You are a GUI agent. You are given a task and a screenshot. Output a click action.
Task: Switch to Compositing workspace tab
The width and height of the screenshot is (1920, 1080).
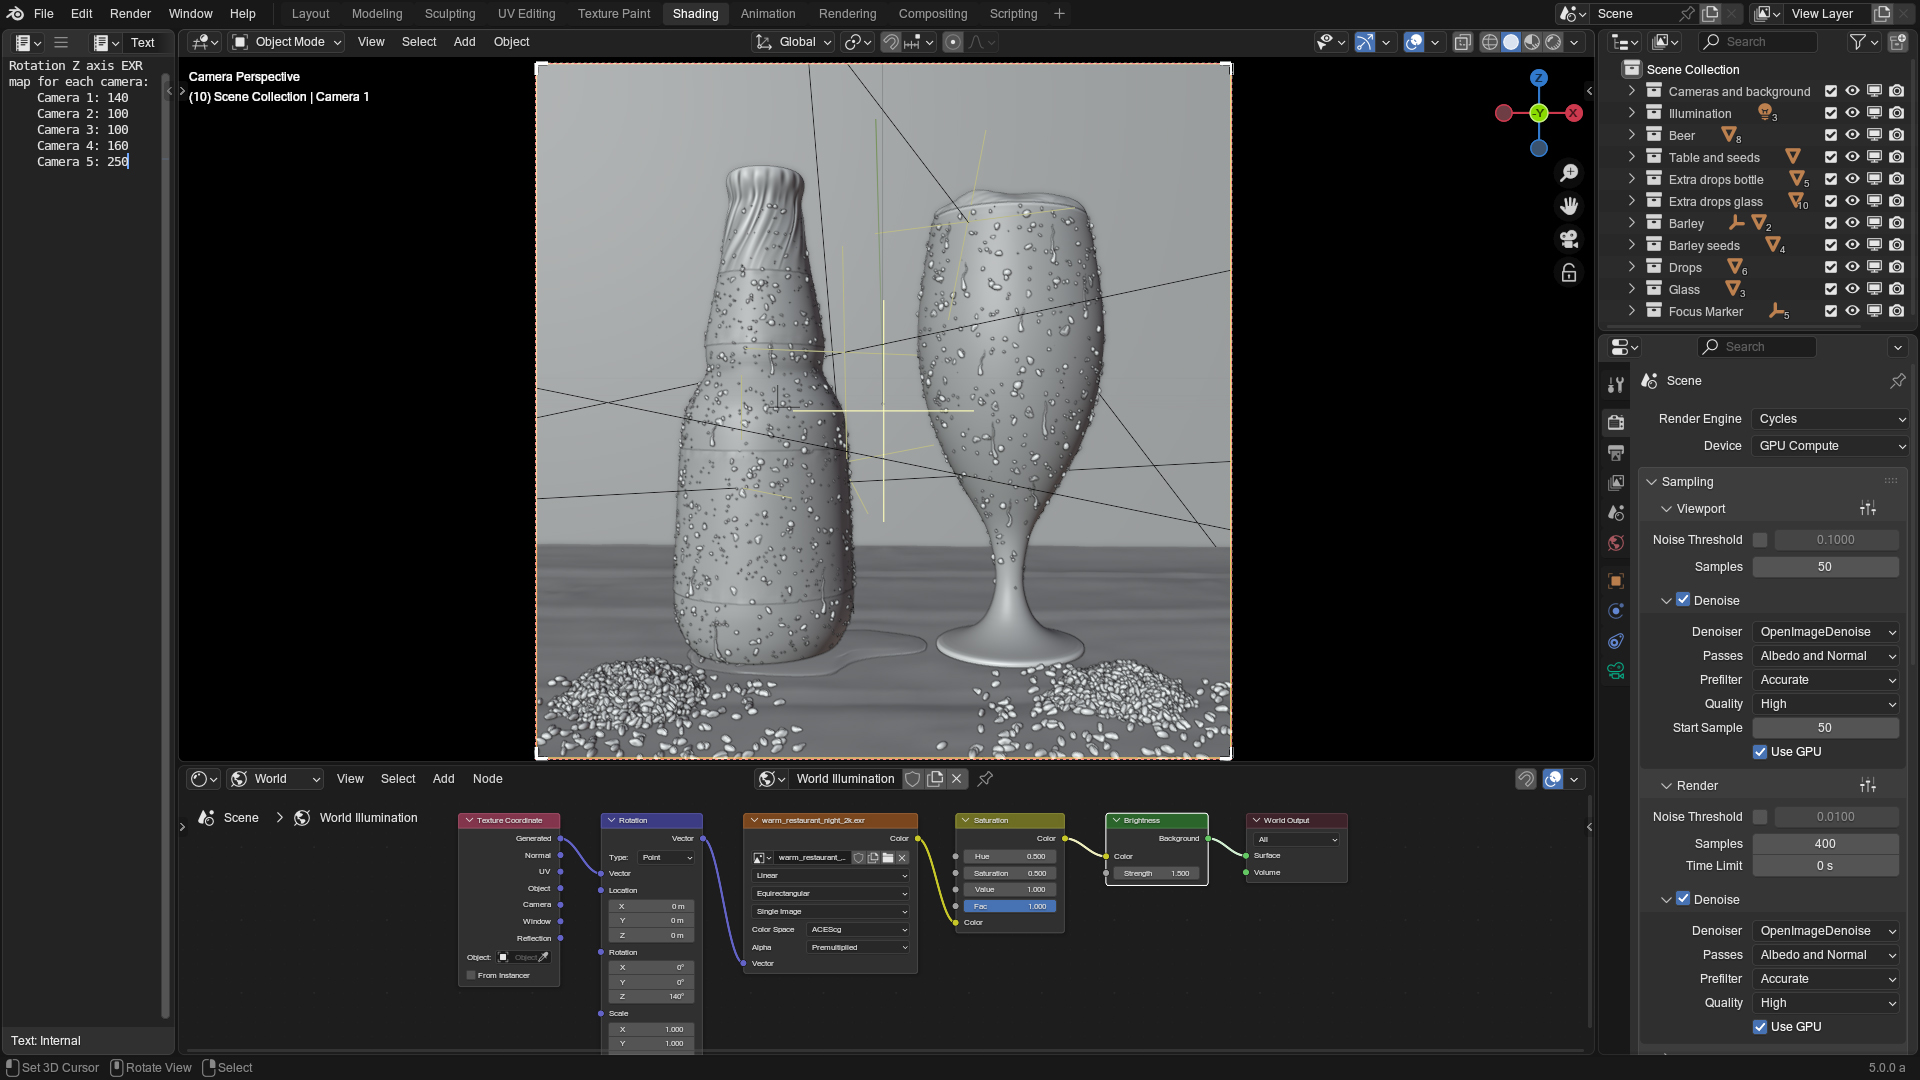pos(932,14)
